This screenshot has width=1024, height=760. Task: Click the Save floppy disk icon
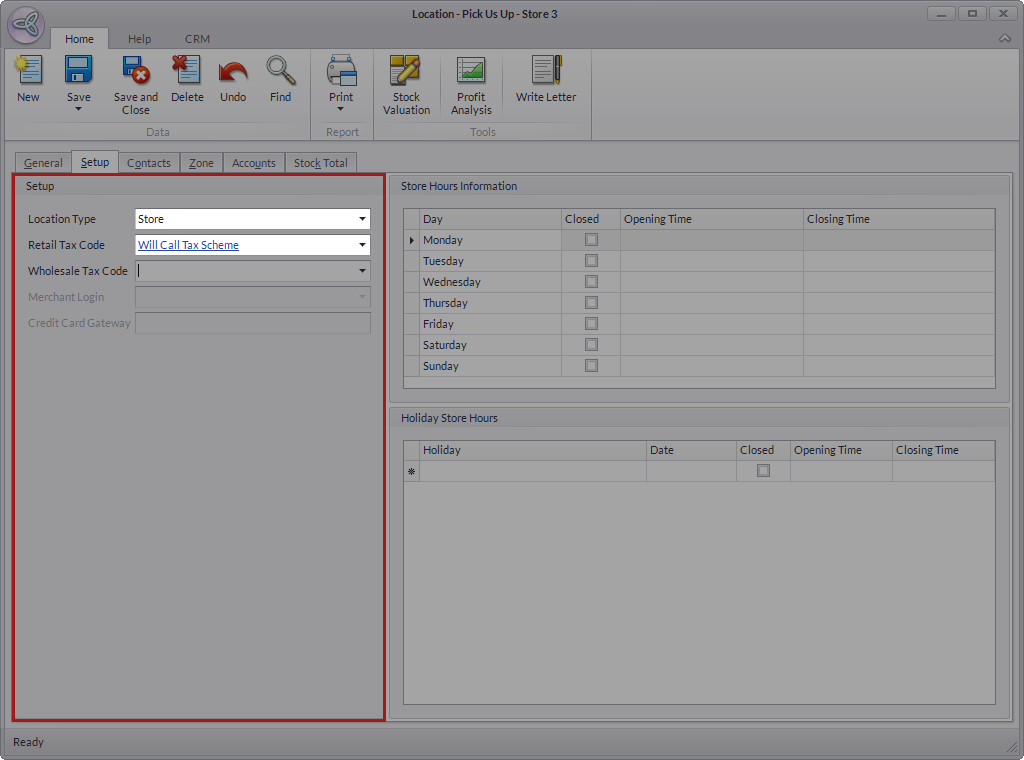coord(78,71)
